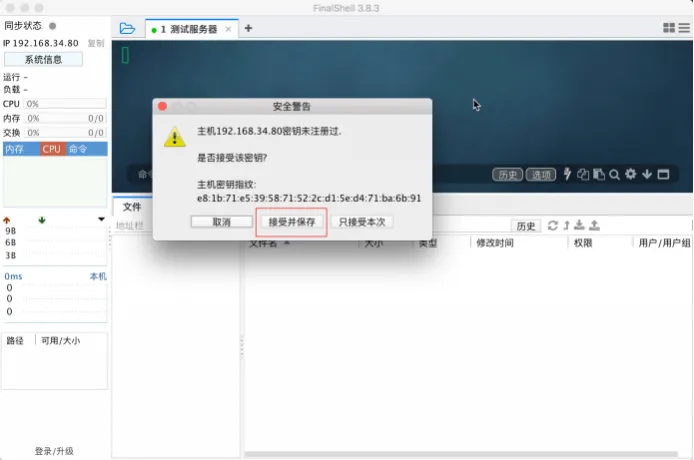Click the 可用/大小 disk column header
This screenshot has width=694, height=460.
(61, 340)
